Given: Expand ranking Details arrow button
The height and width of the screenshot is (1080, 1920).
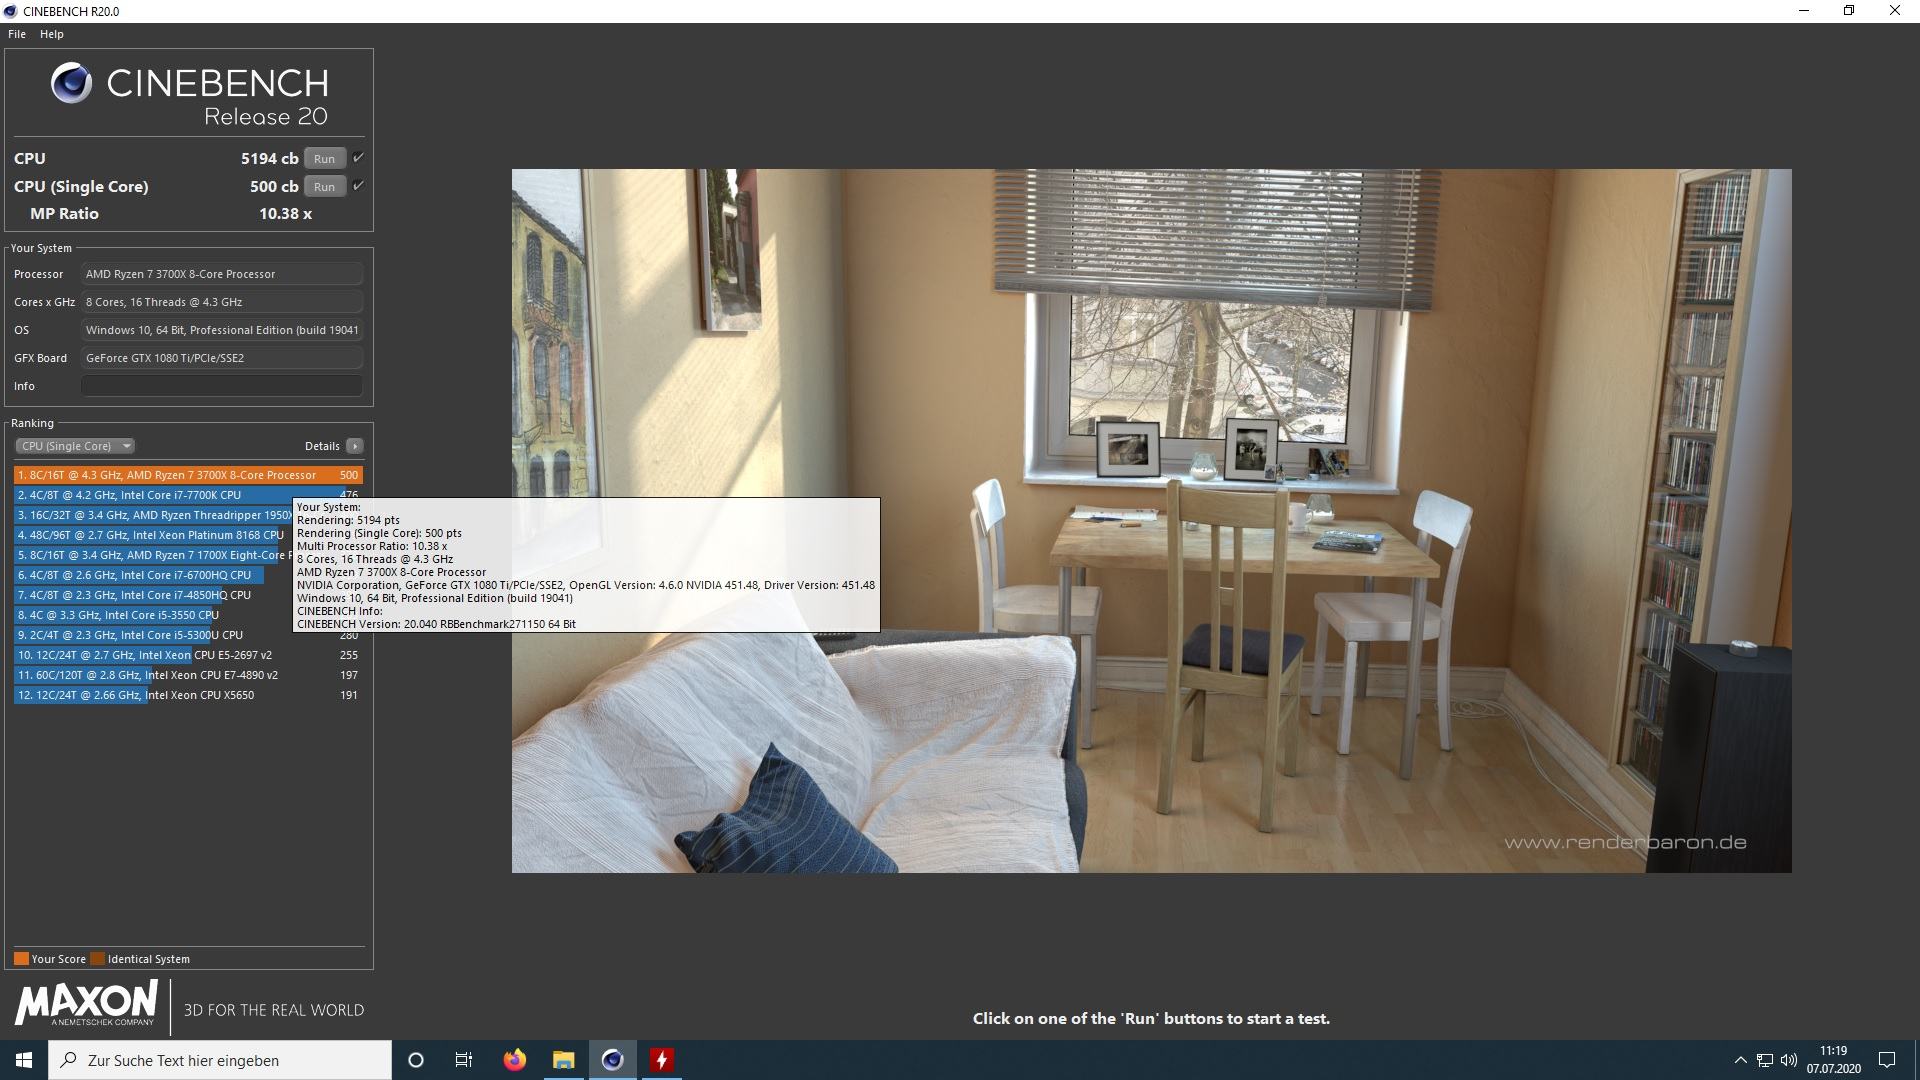Looking at the screenshot, I should pyautogui.click(x=355, y=446).
